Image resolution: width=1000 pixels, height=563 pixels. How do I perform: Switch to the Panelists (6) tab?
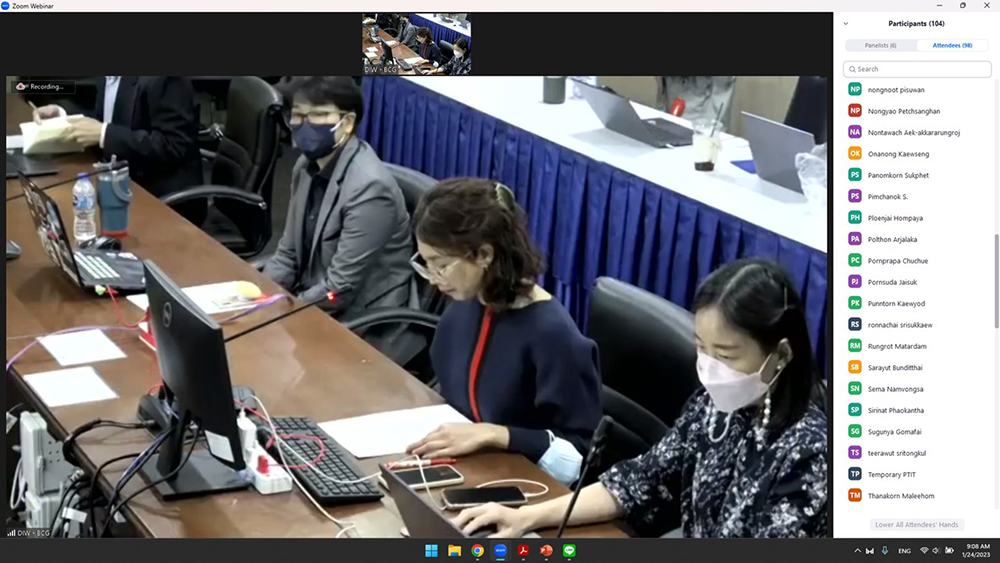pos(880,45)
